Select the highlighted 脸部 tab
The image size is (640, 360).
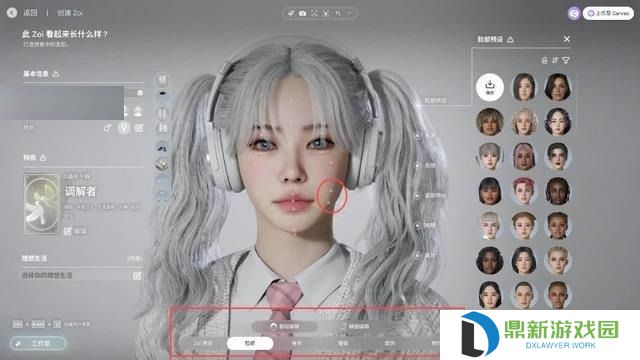[250, 343]
